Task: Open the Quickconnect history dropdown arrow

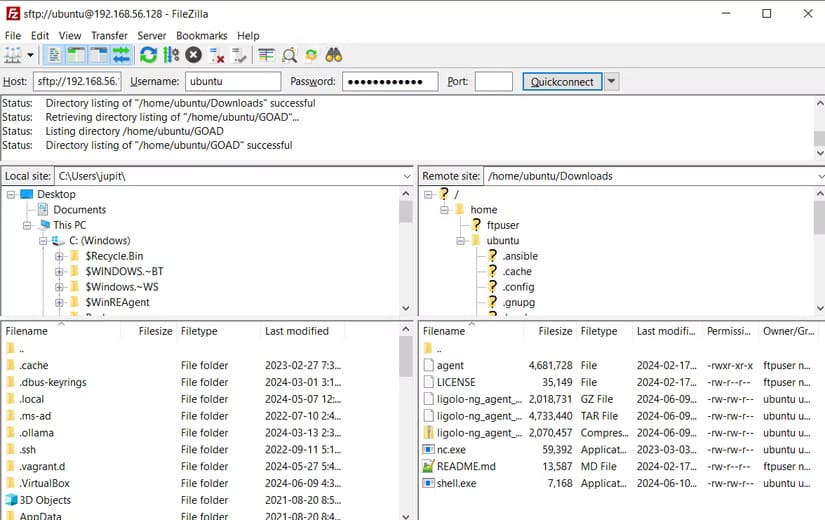Action: [611, 82]
